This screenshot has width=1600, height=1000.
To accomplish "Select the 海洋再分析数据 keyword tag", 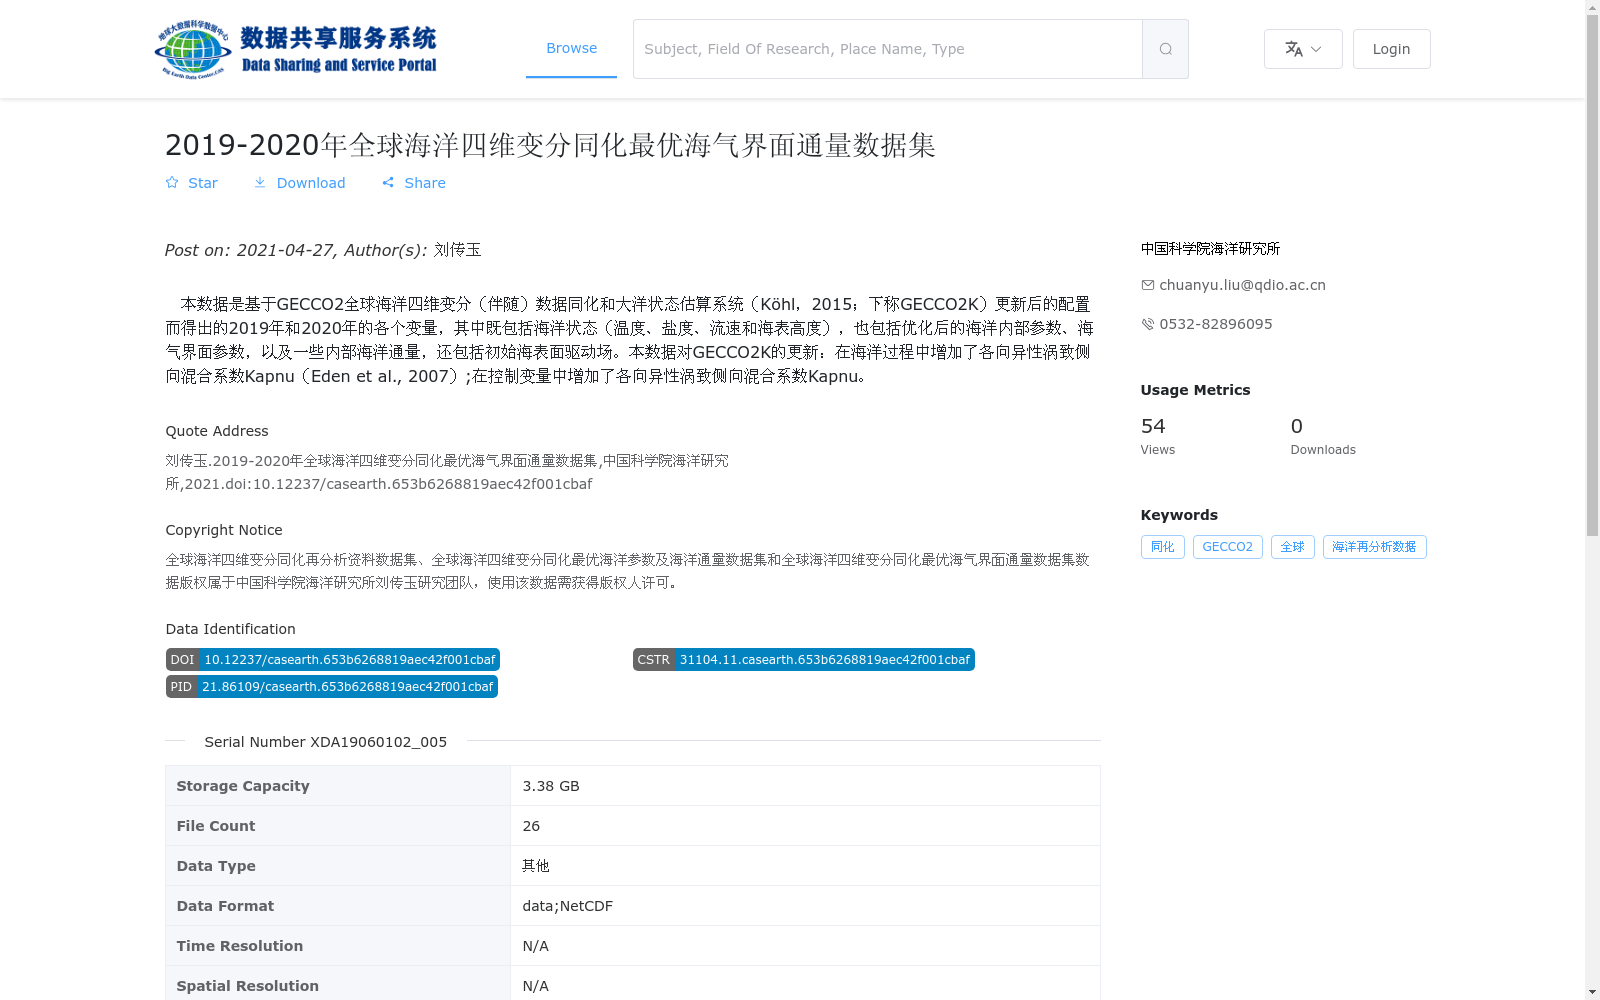I will 1375,547.
